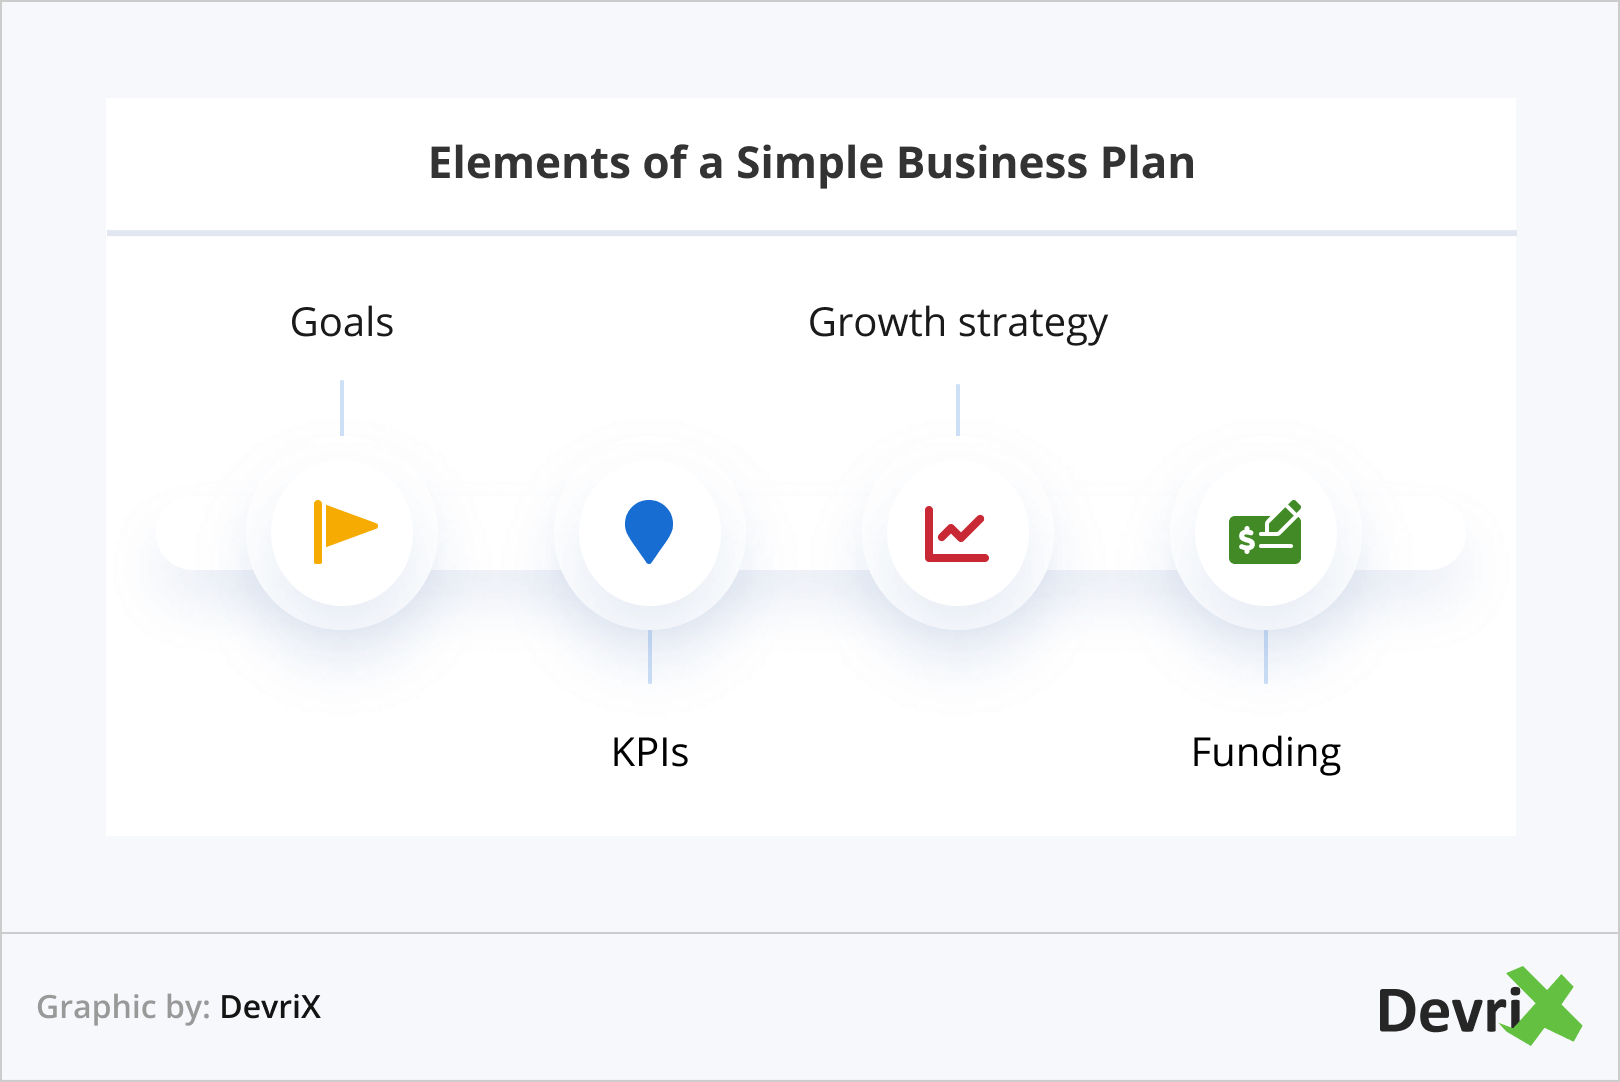Select the Growth strategy label
1620x1082 pixels.
(x=957, y=323)
